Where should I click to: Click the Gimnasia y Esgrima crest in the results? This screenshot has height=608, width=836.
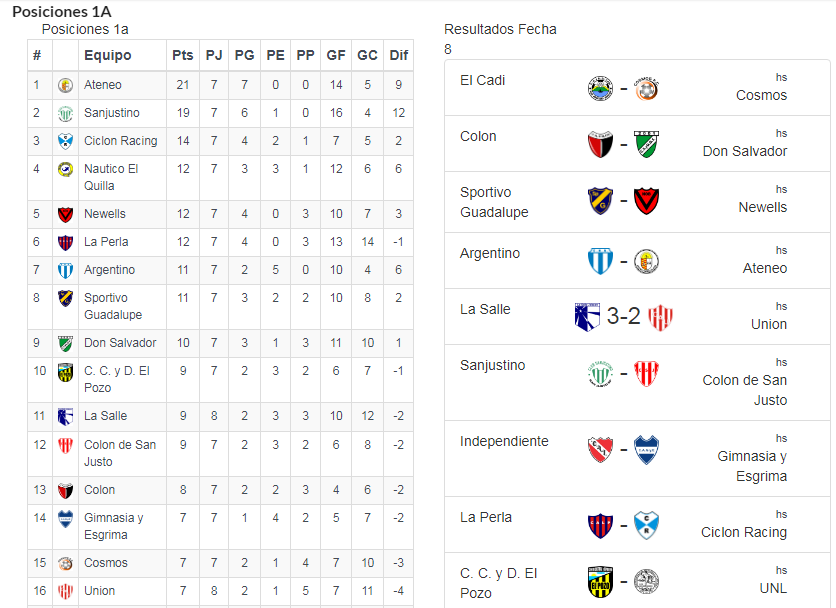click(646, 450)
